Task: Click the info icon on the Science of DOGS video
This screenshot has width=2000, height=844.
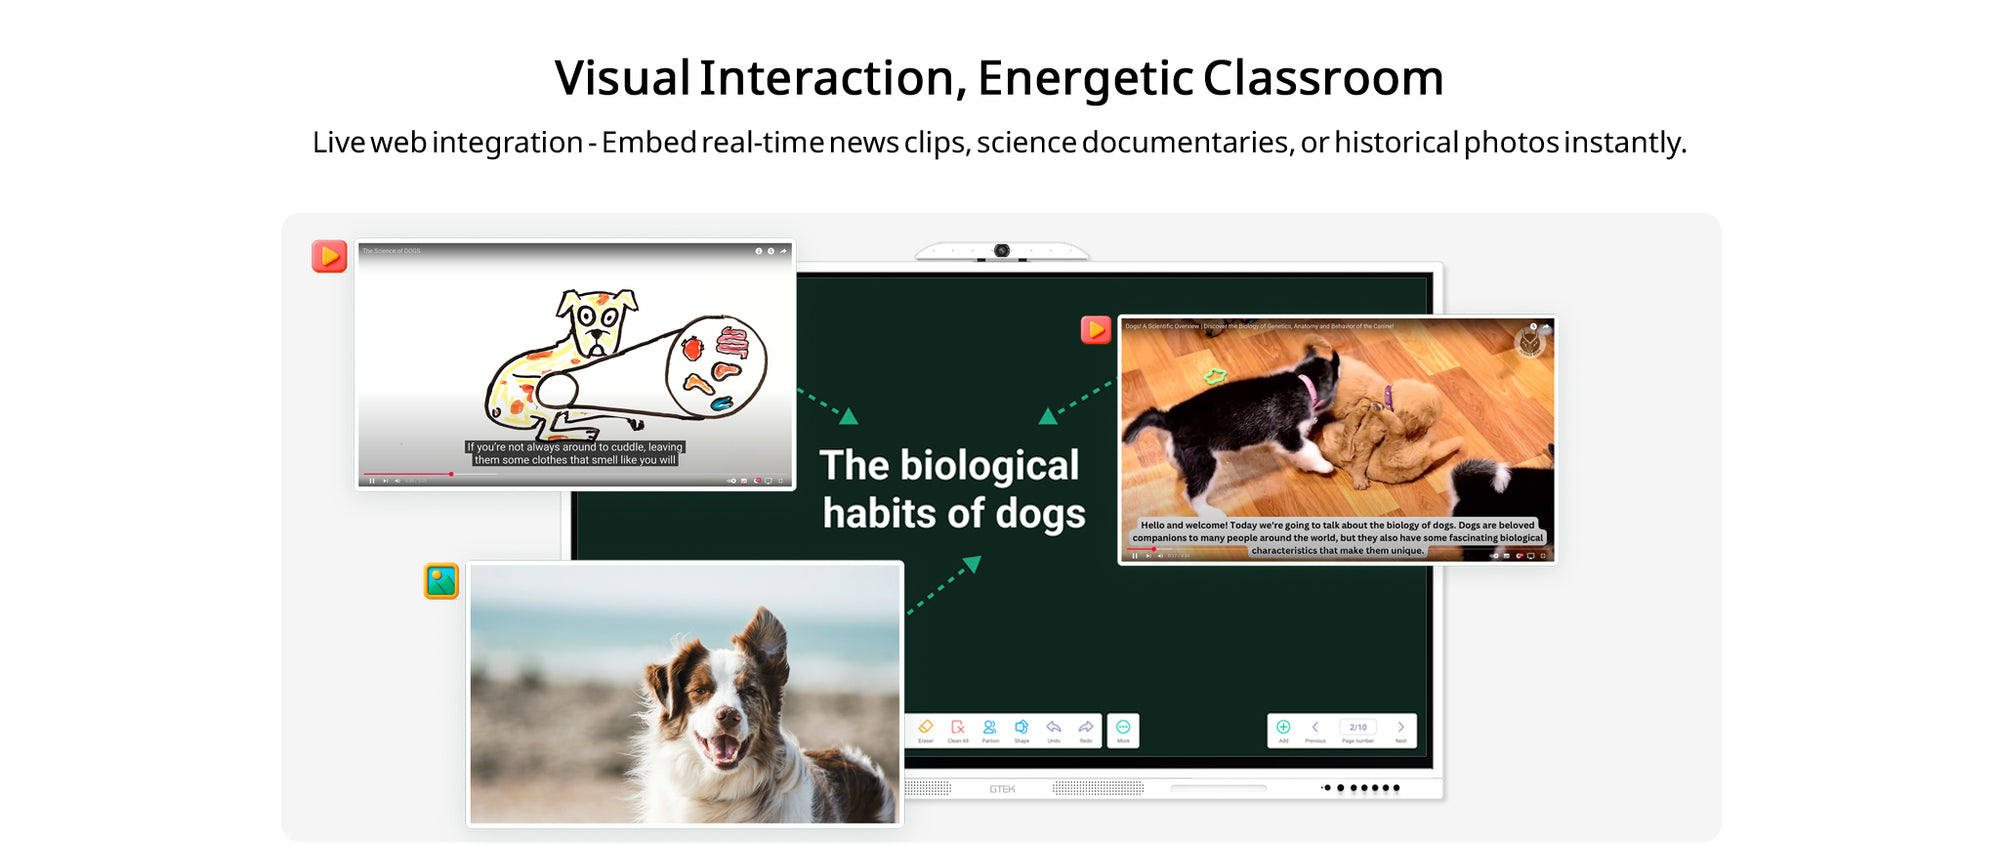Action: coord(759,251)
